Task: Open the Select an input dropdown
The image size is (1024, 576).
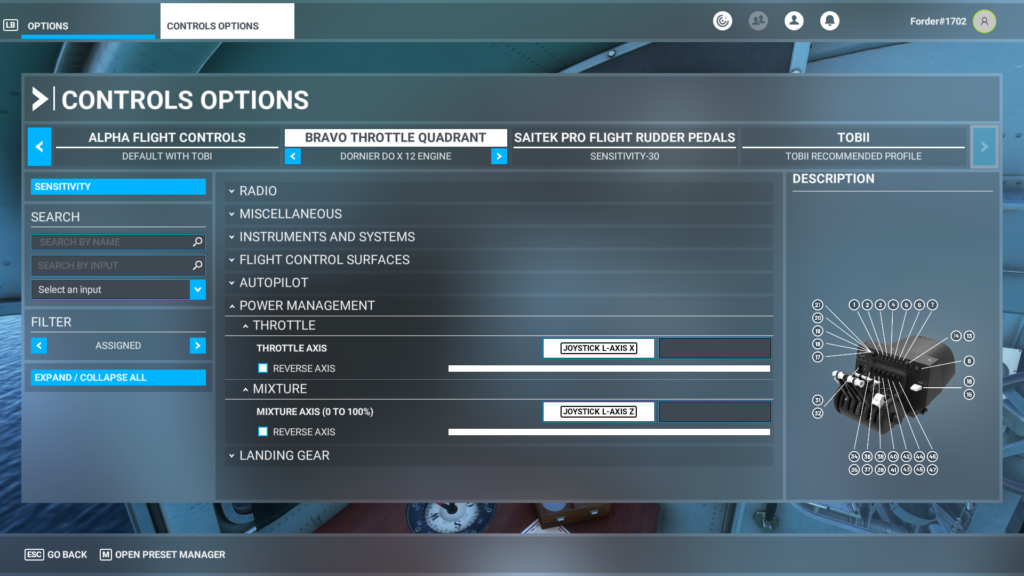Action: click(118, 289)
